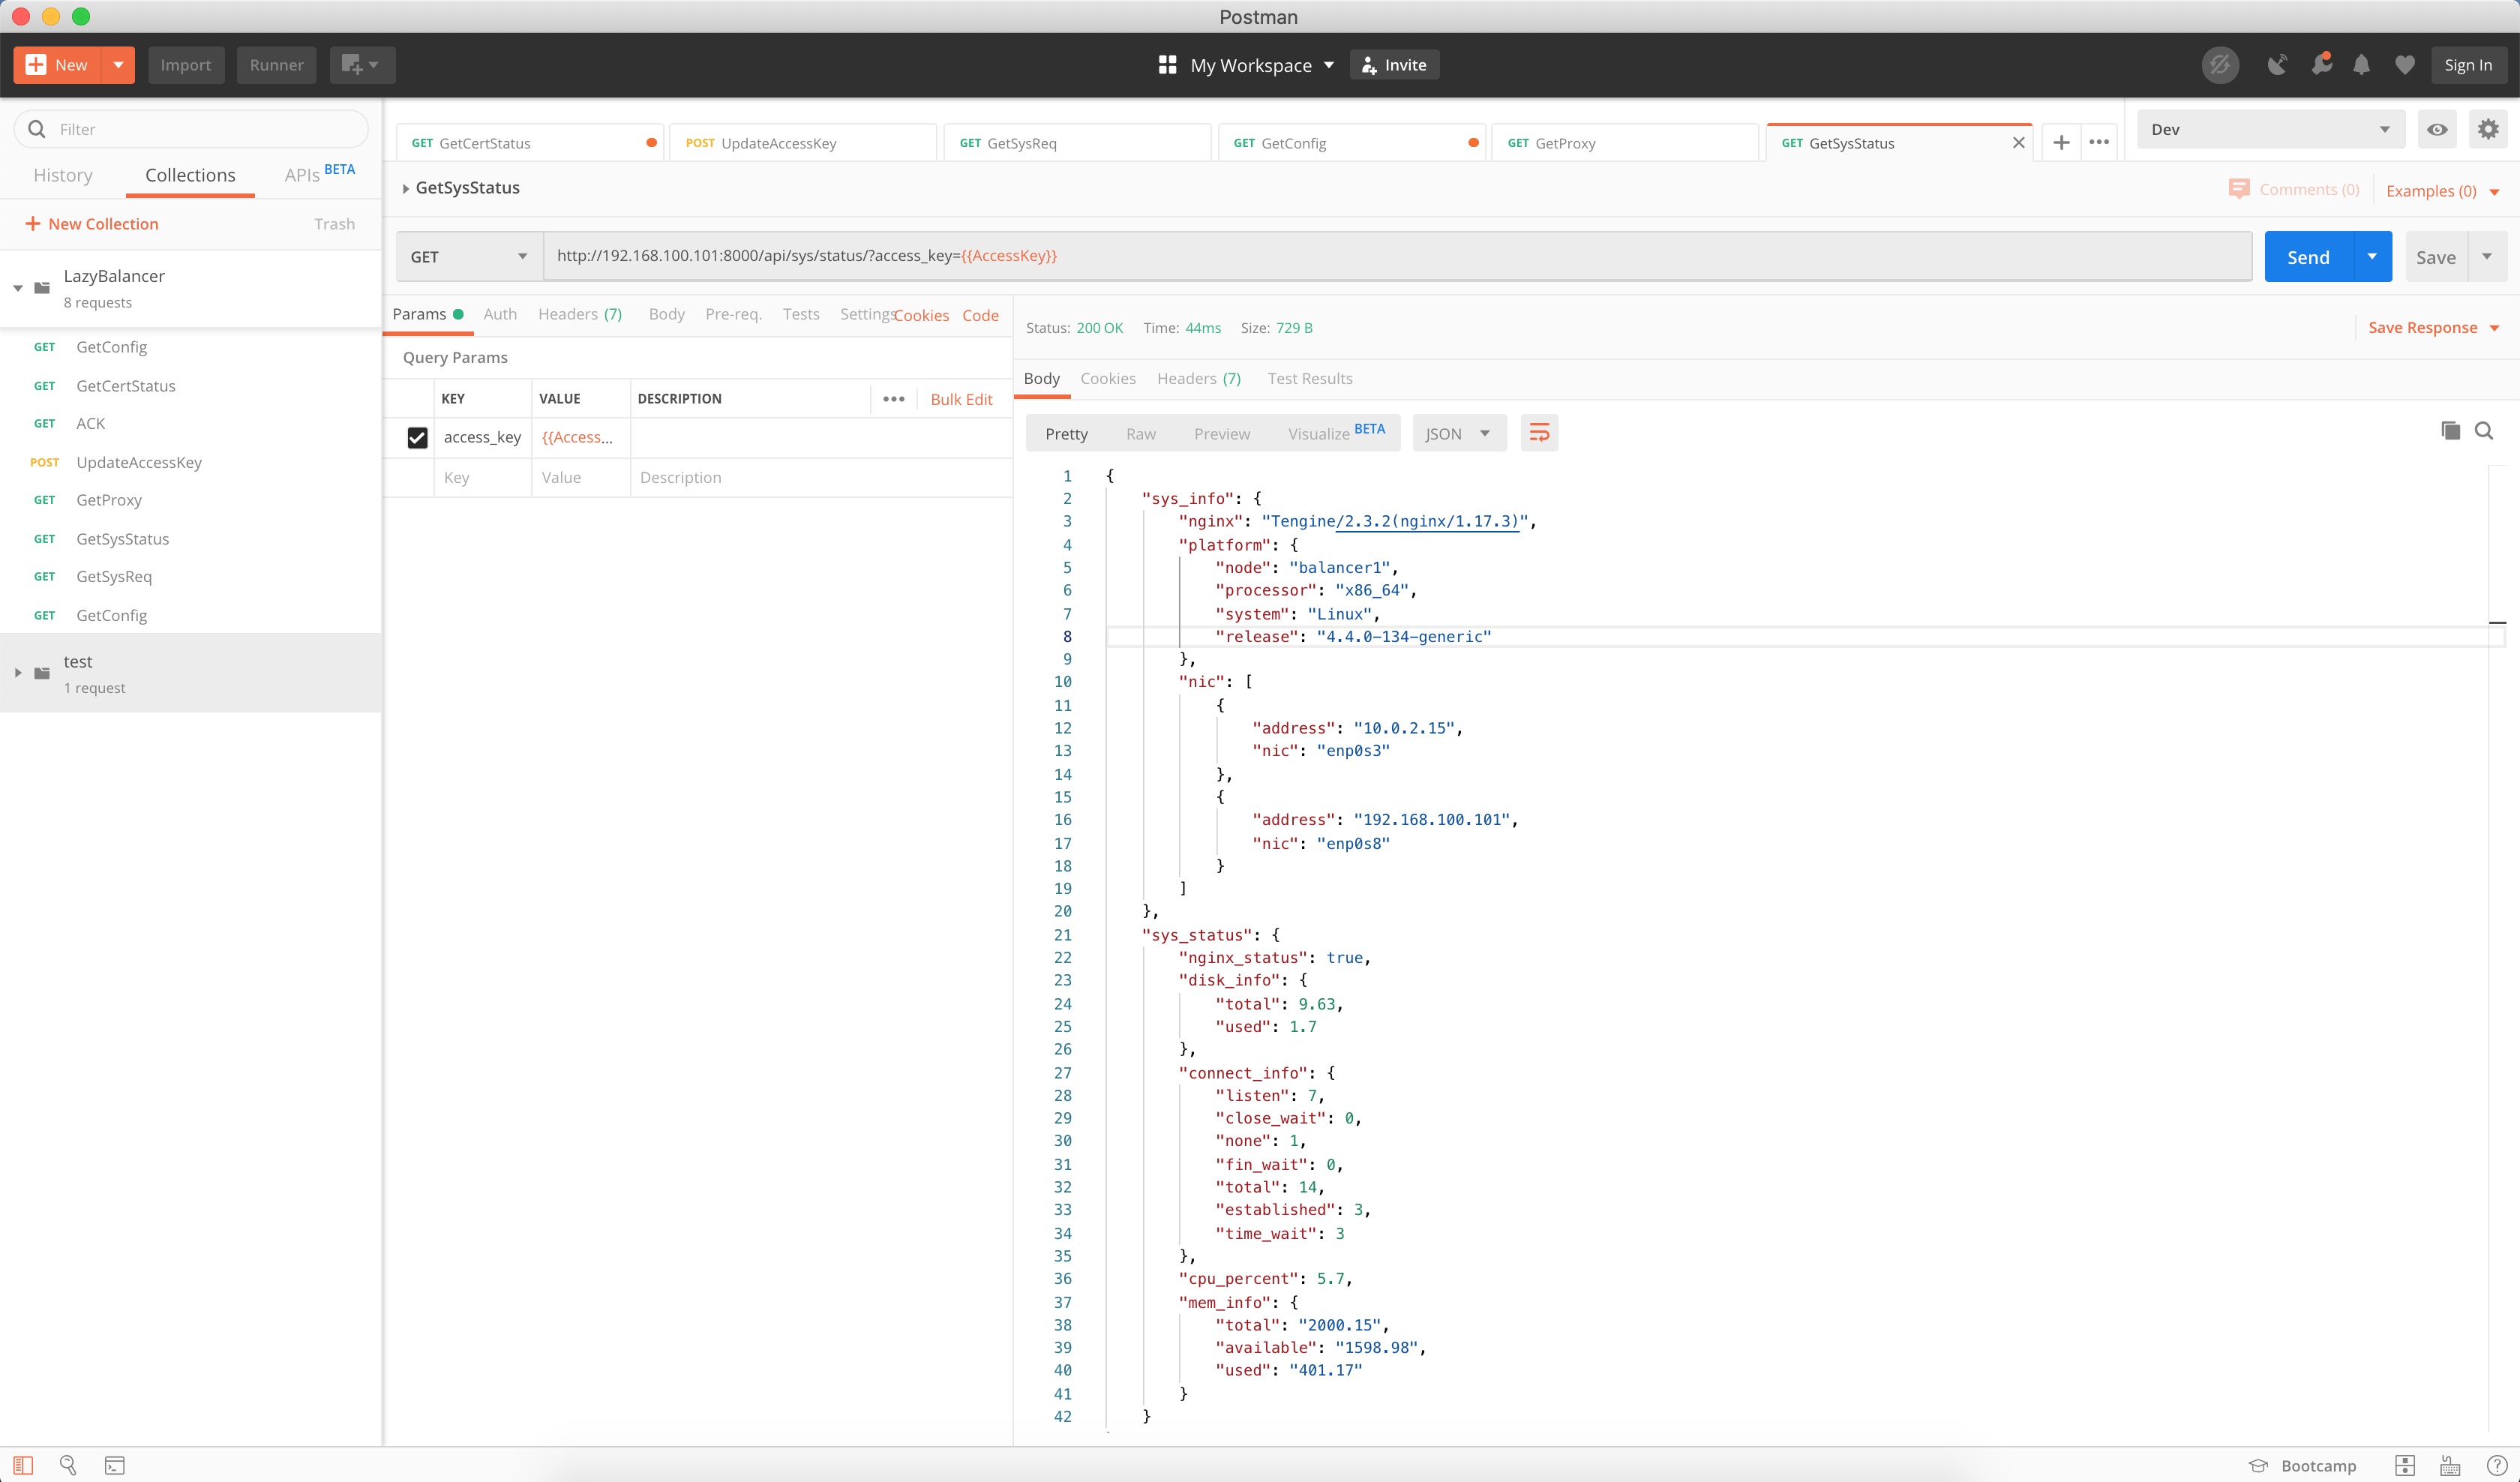2520x1482 pixels.
Task: Click the request URL input field
Action: [x=1400, y=256]
